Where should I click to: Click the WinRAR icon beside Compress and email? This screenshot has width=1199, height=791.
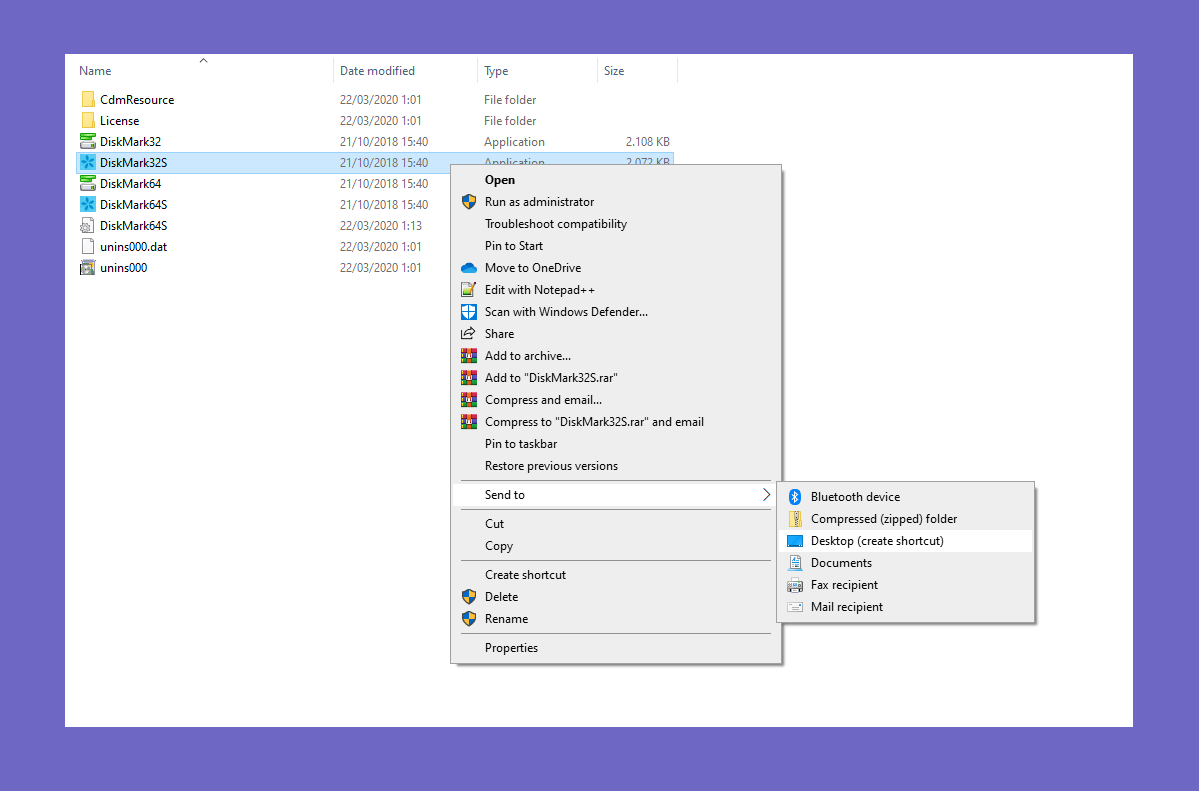469,400
